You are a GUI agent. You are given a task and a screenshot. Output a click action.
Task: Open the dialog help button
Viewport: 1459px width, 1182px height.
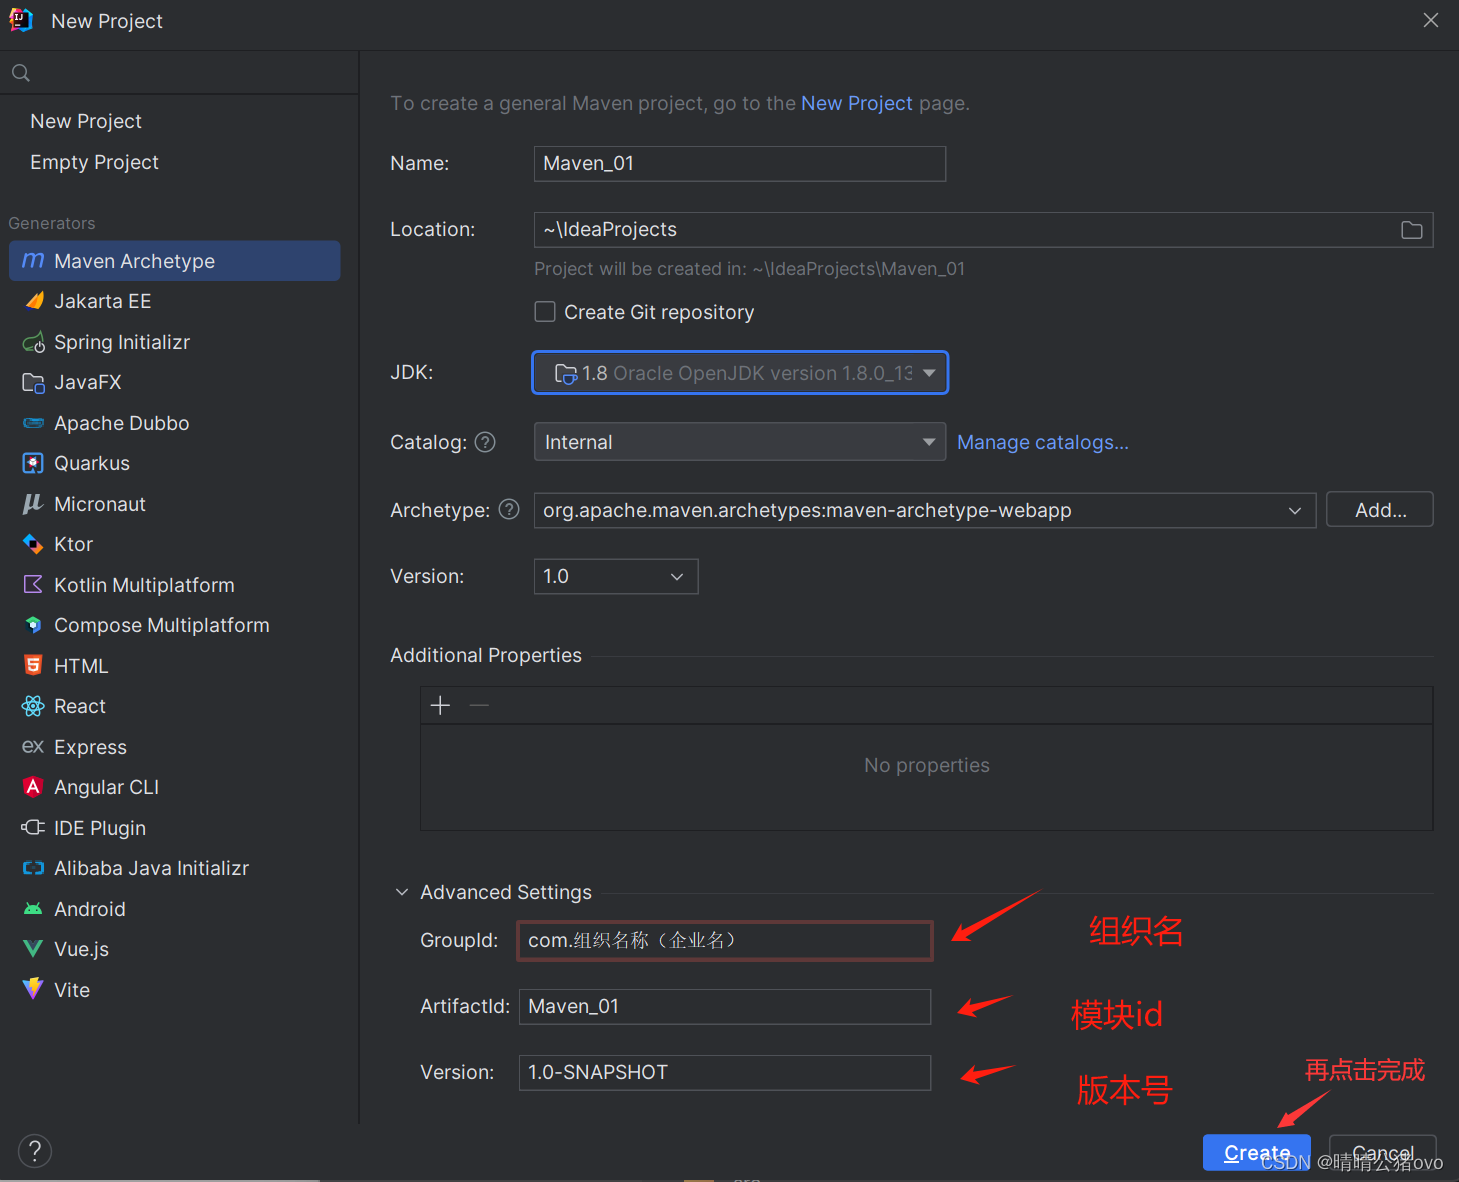(35, 1151)
